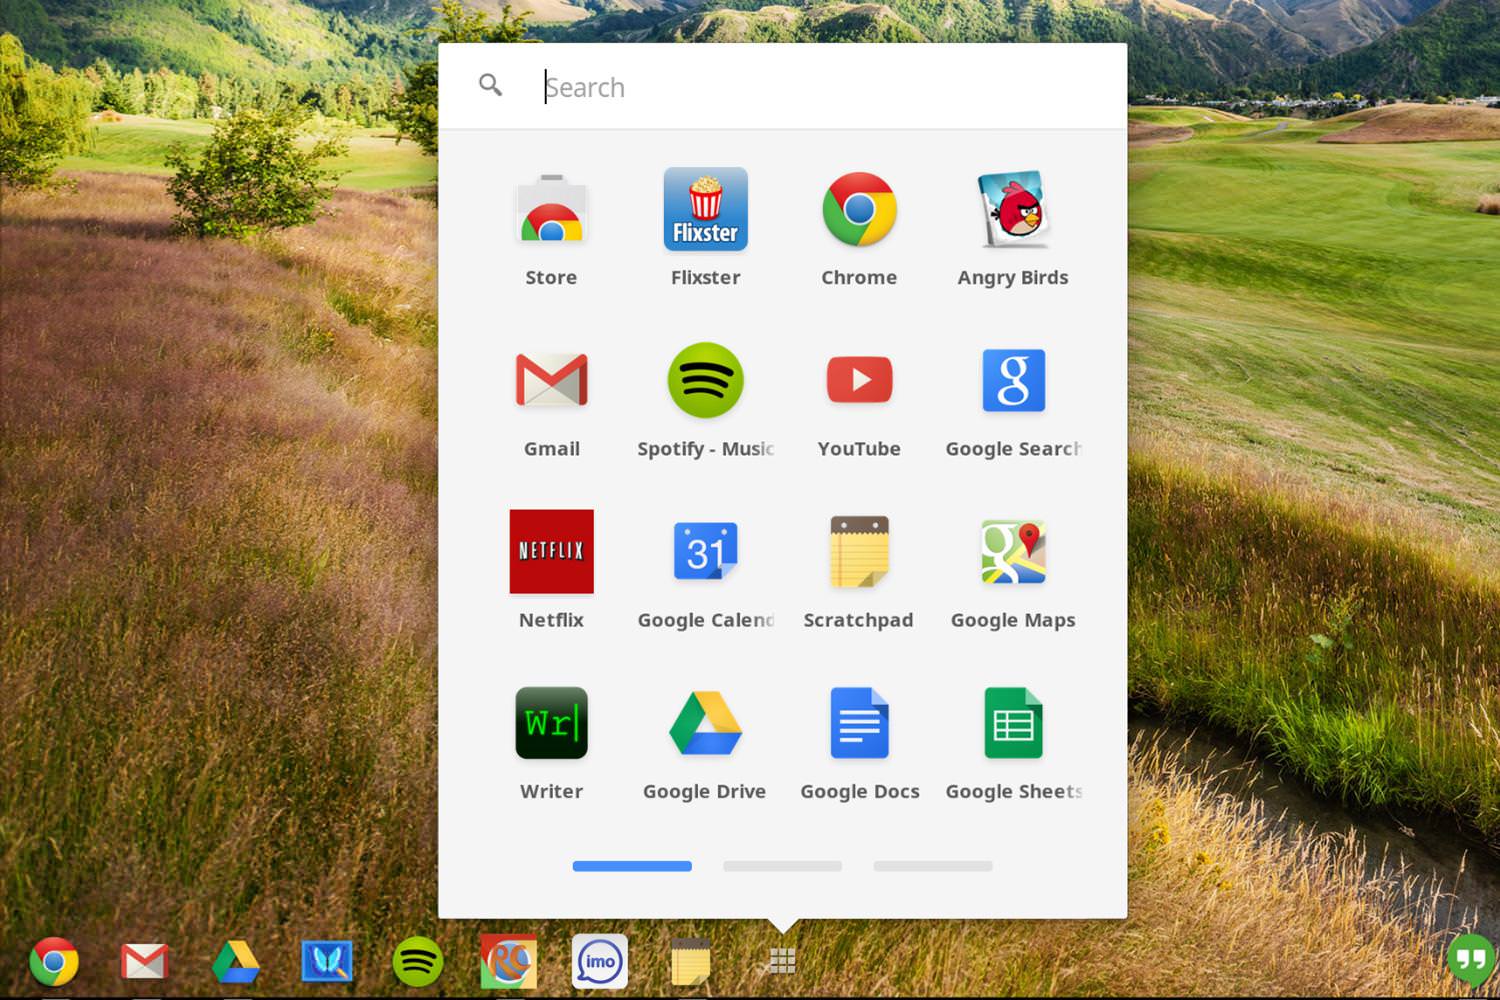
Task: Launch Netflix
Action: [551, 551]
